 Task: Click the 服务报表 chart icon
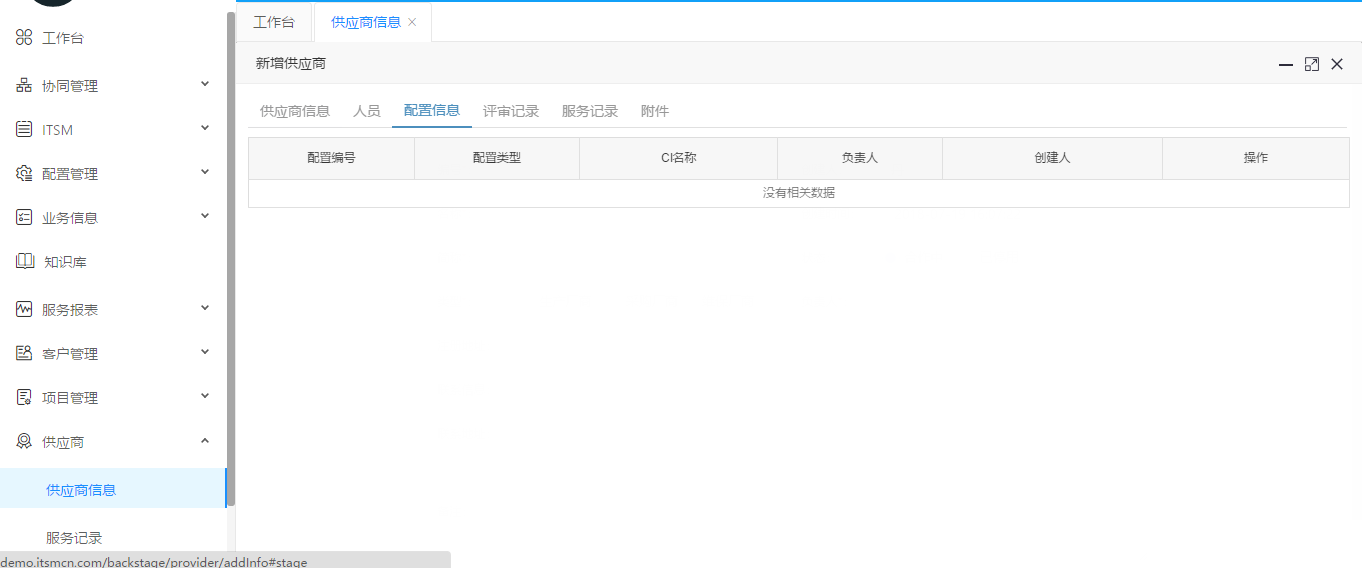coord(24,310)
